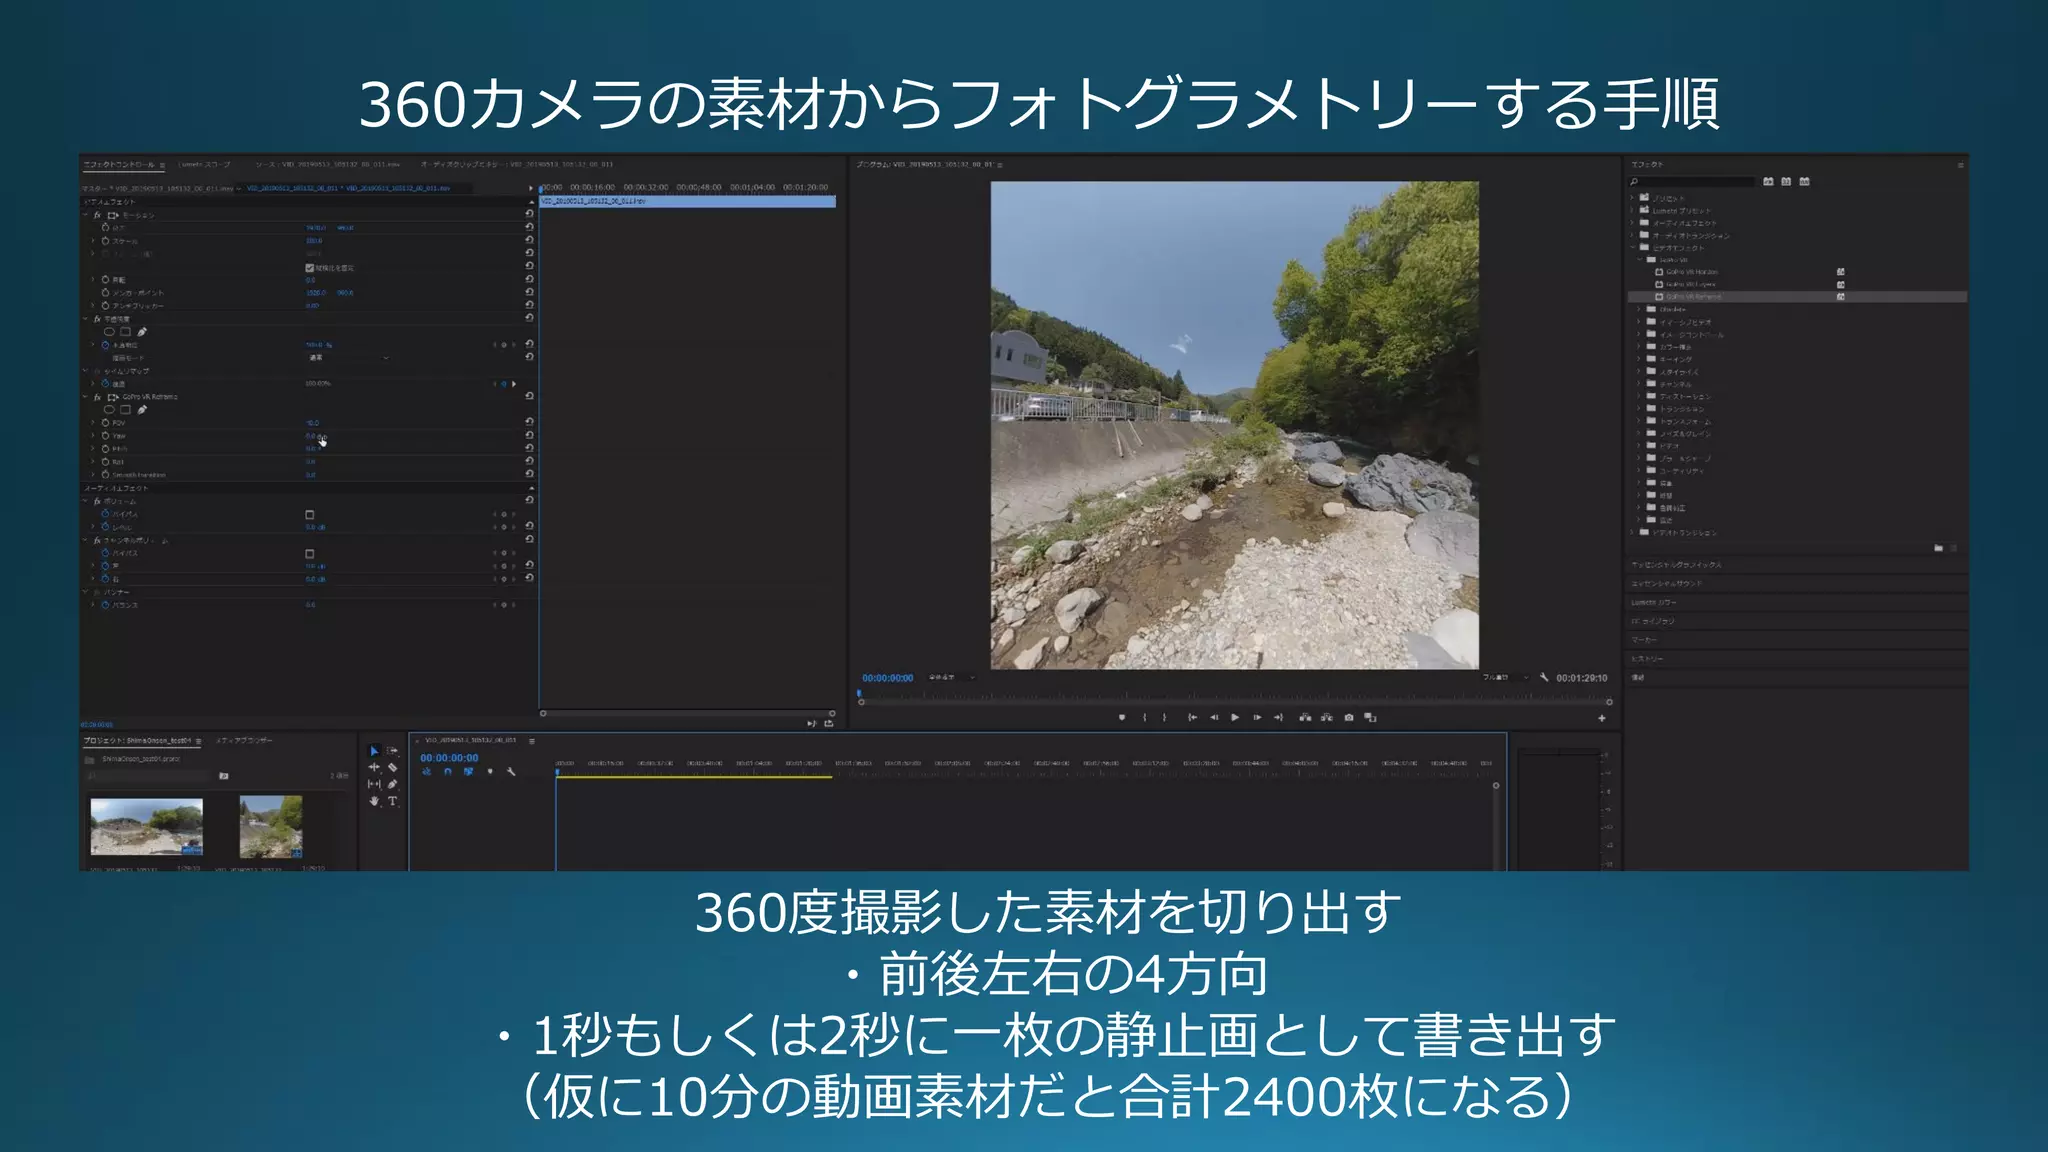Step forward one frame in the Program monitor

pyautogui.click(x=1257, y=717)
